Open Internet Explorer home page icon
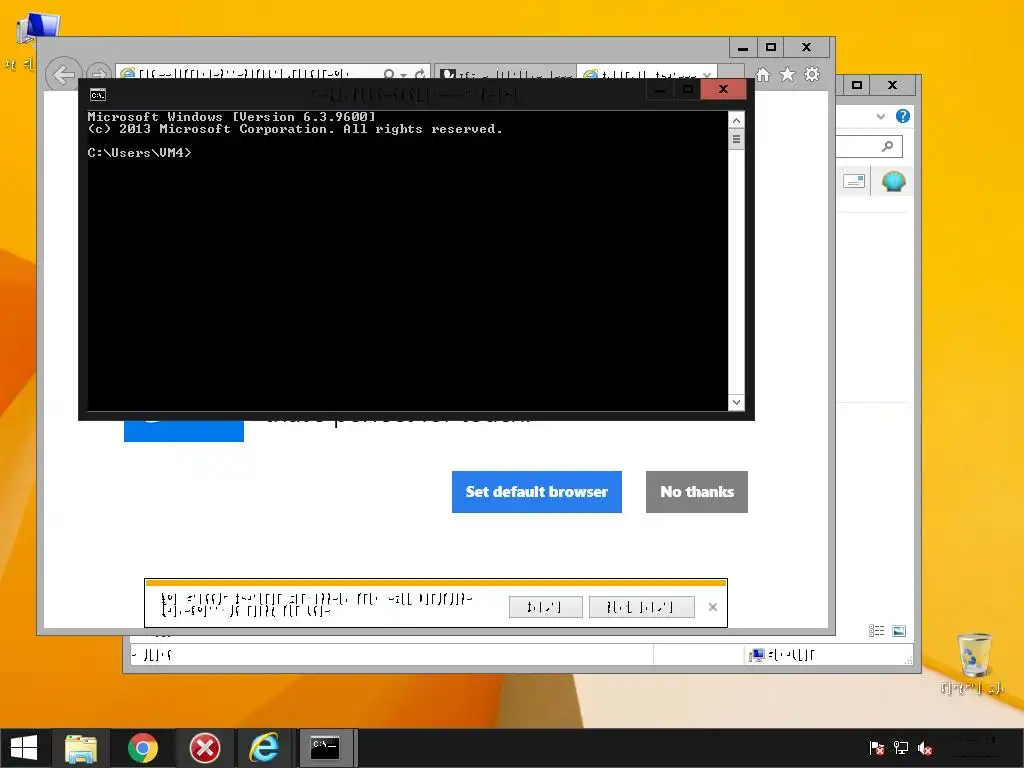 [x=763, y=74]
